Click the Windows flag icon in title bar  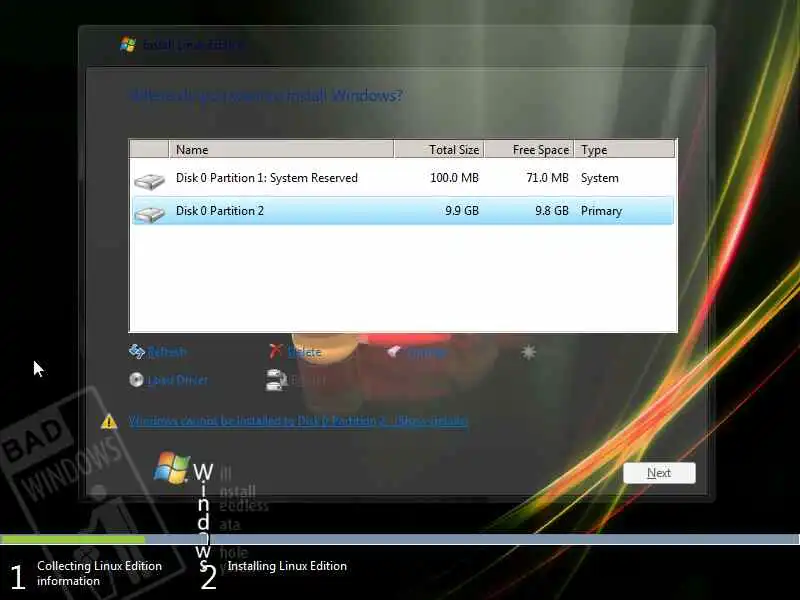point(128,44)
